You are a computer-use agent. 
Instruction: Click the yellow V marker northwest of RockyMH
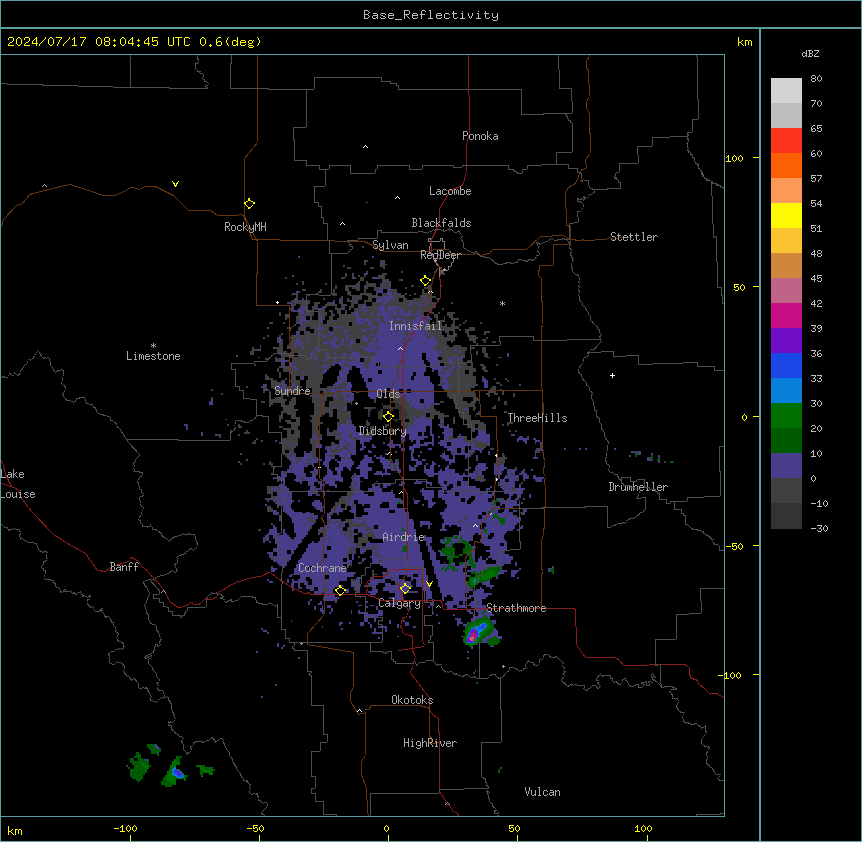coord(175,184)
